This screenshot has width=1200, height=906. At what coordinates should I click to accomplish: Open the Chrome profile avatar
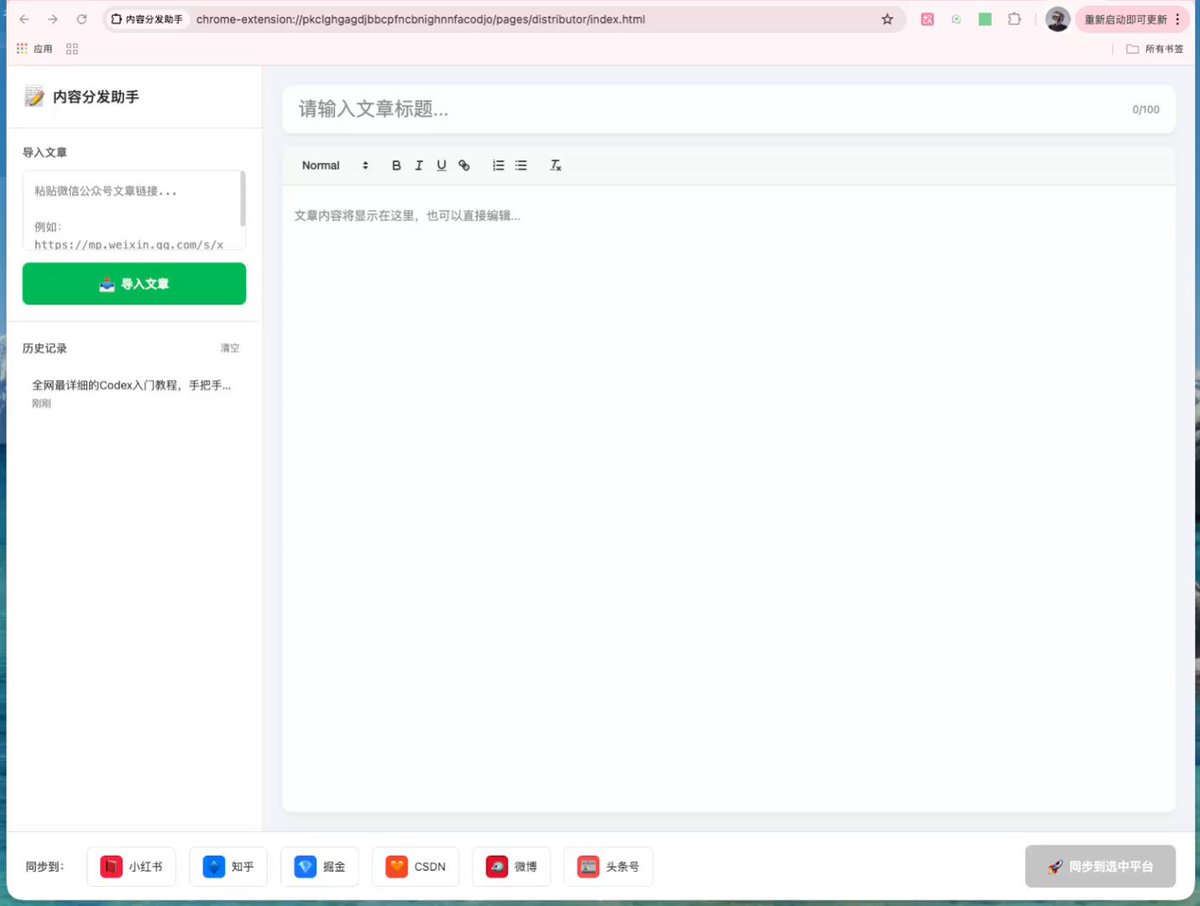[x=1057, y=19]
